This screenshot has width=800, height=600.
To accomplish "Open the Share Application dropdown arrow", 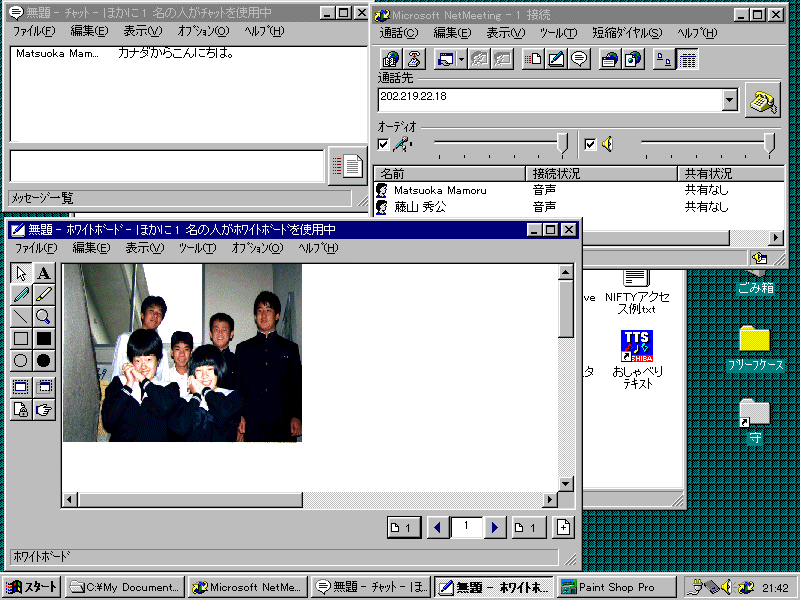I will [461, 59].
